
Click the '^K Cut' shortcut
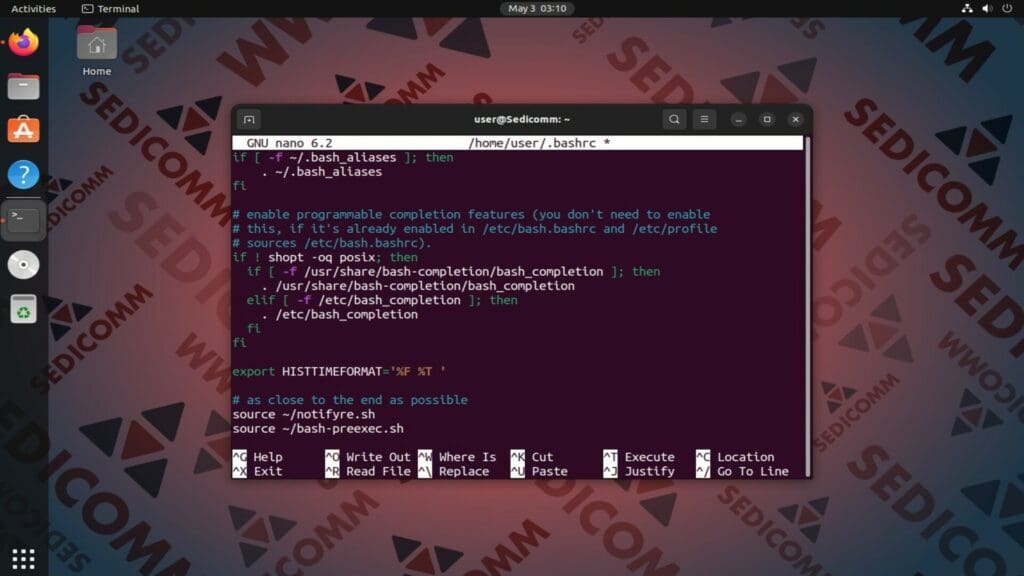532,457
